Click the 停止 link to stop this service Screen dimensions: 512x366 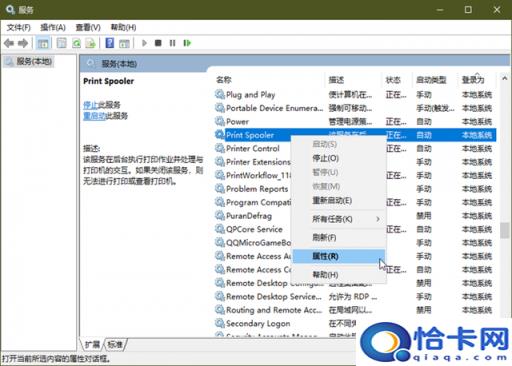(x=90, y=105)
